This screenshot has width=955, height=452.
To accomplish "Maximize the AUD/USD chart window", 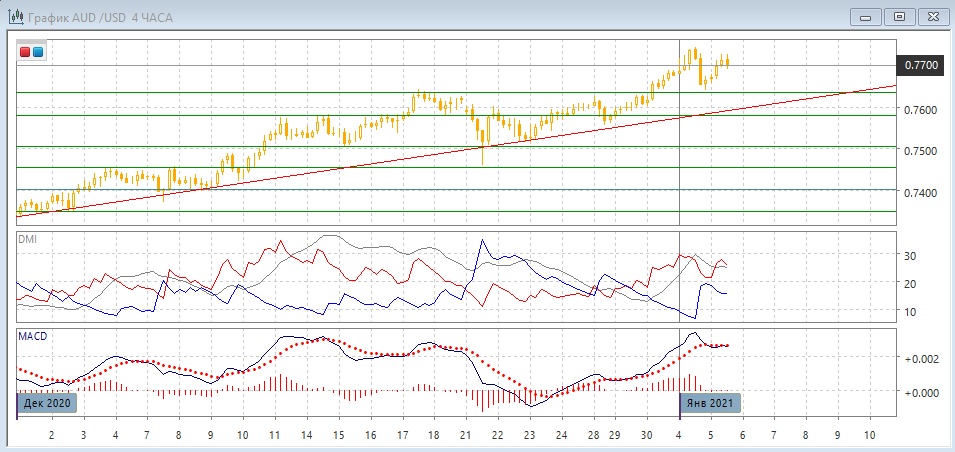I will (900, 16).
